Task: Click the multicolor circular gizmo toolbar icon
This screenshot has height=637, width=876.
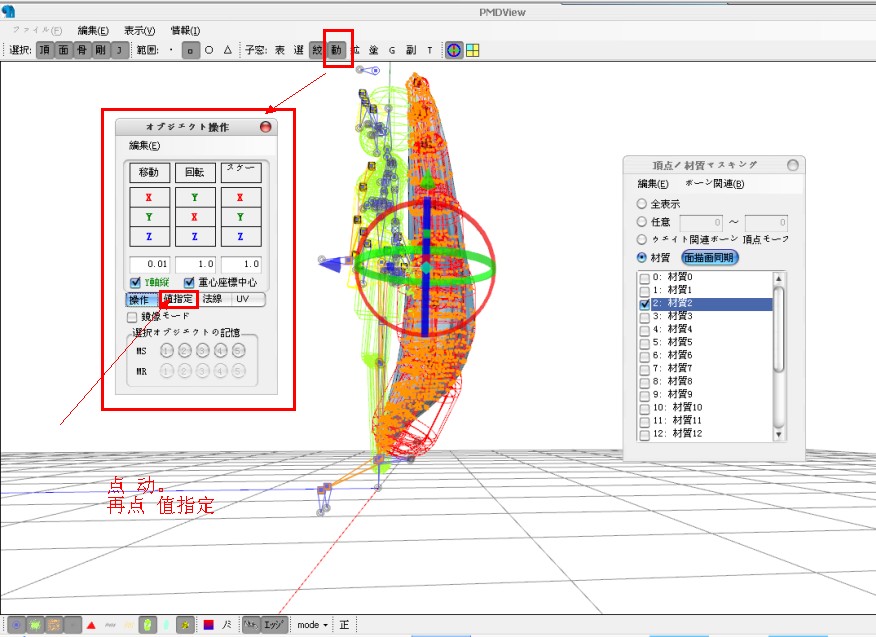Action: [x=454, y=50]
